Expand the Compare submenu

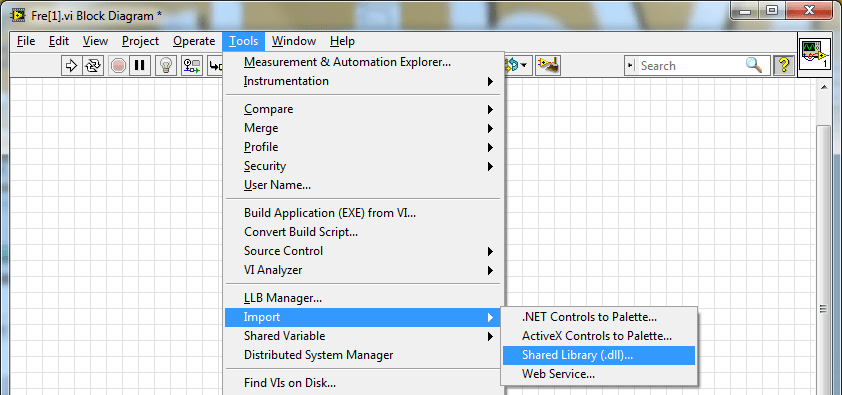point(363,109)
